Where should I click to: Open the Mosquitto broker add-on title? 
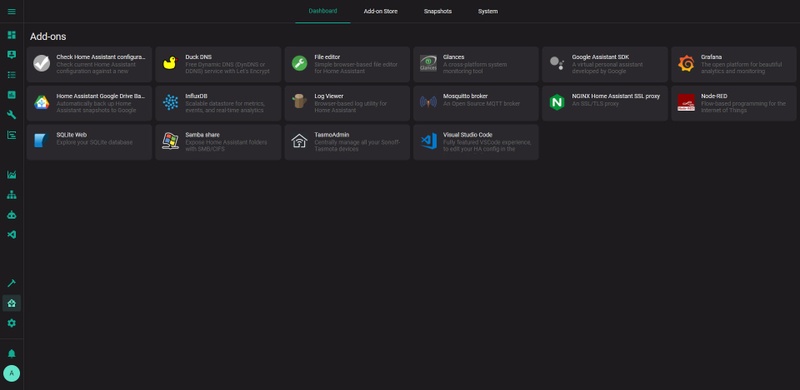pyautogui.click(x=465, y=96)
